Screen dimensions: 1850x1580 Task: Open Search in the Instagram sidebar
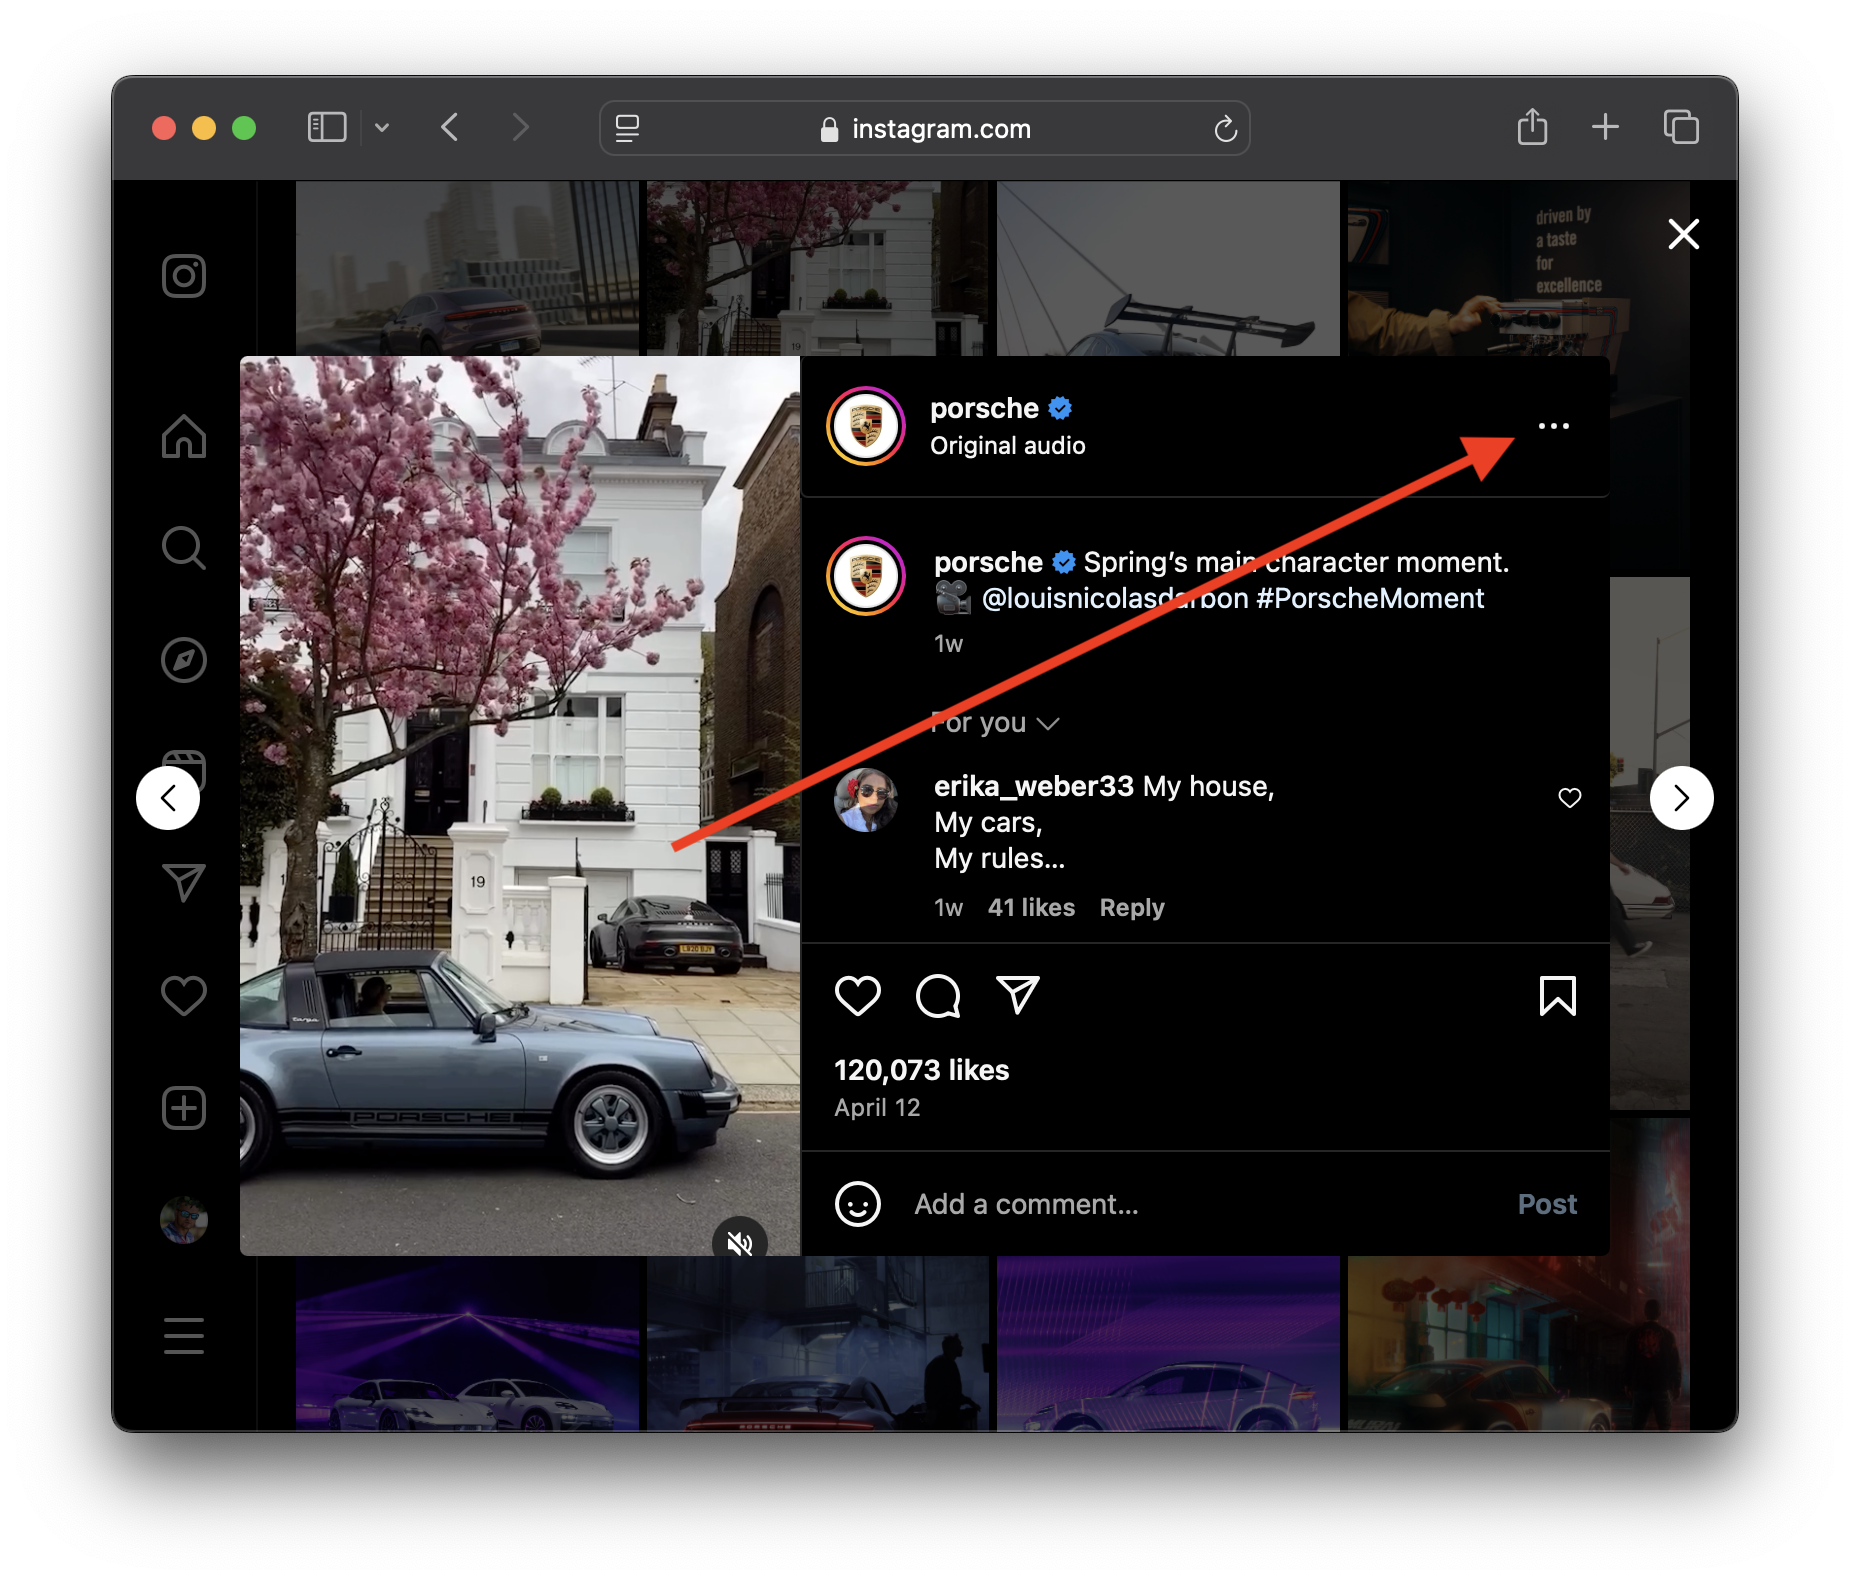184,548
